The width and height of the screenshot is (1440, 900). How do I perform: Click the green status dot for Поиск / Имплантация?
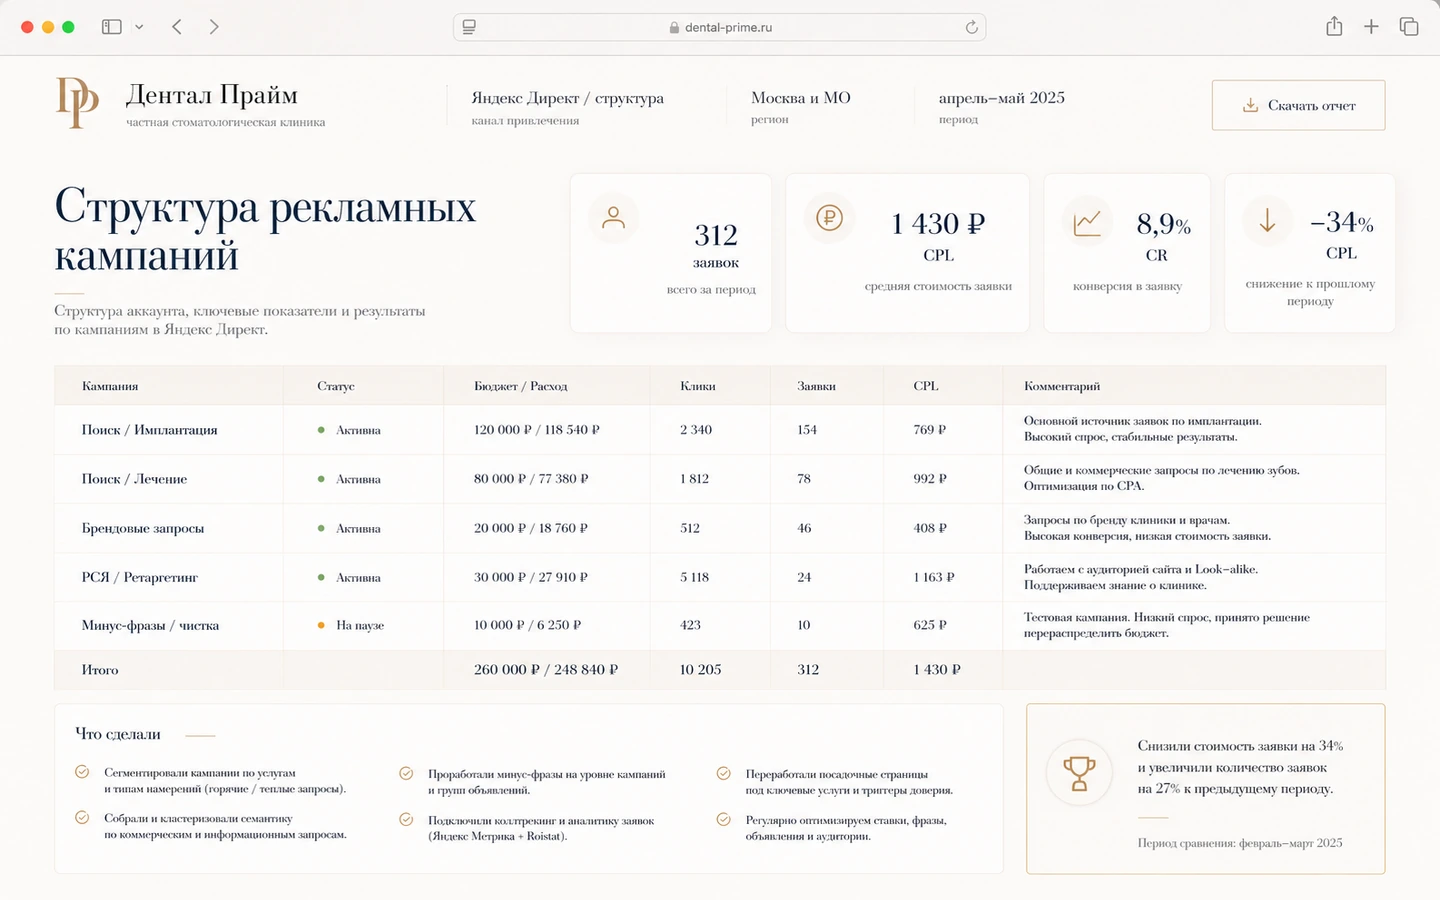321,430
